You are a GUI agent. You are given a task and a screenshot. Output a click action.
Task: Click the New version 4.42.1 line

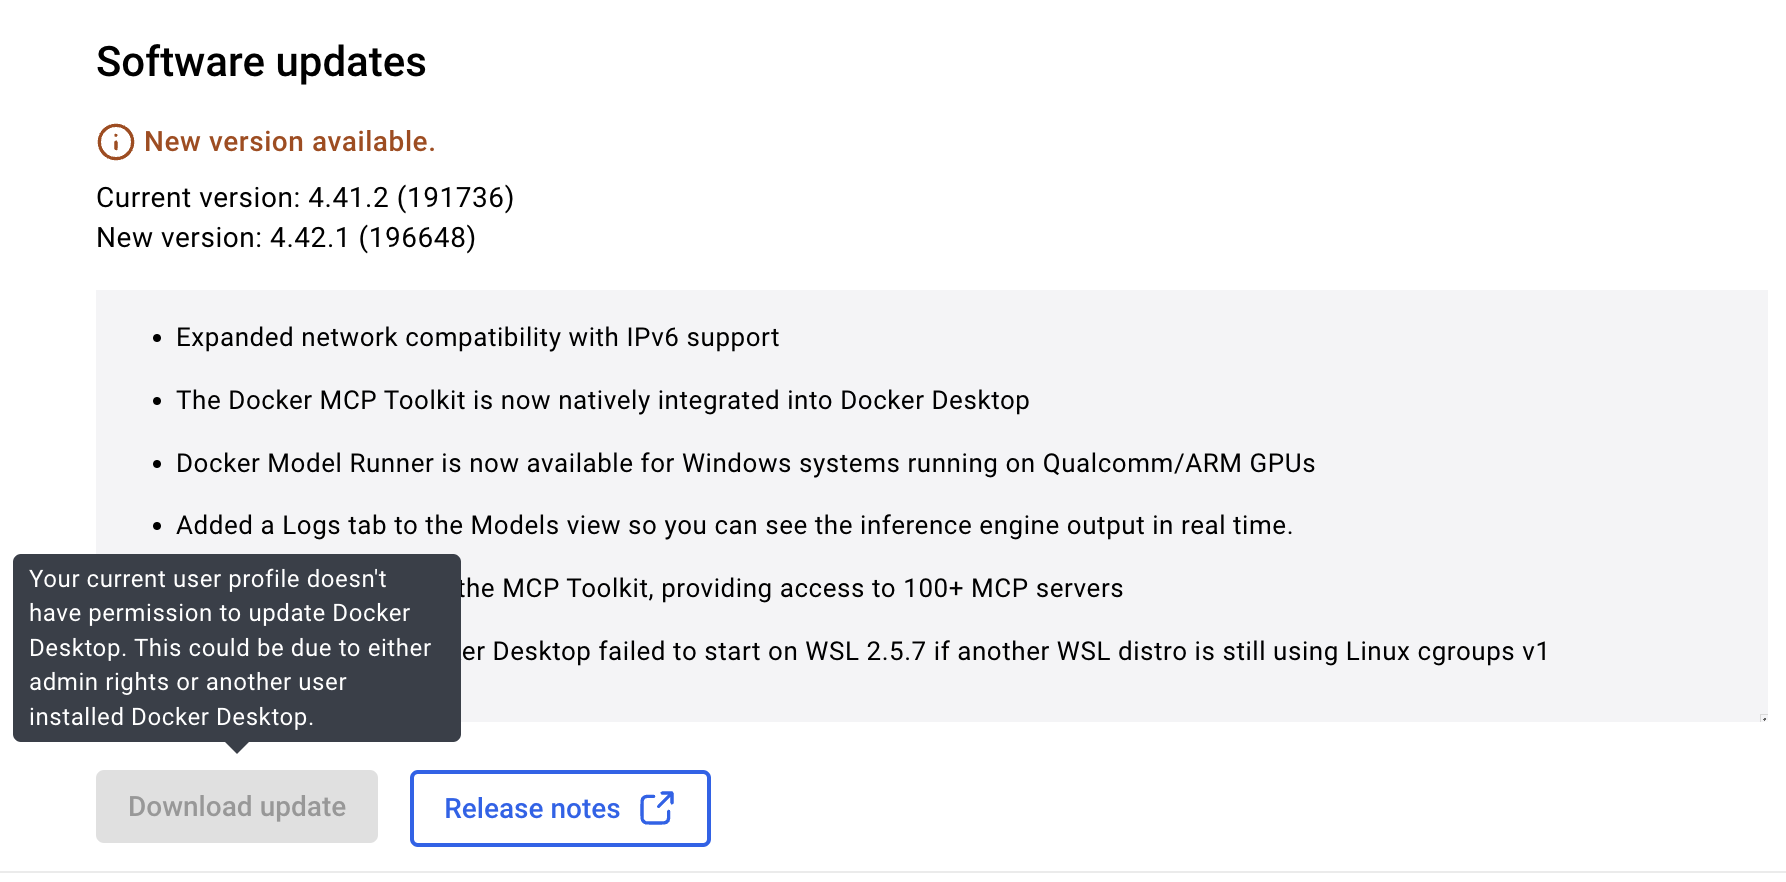point(286,238)
